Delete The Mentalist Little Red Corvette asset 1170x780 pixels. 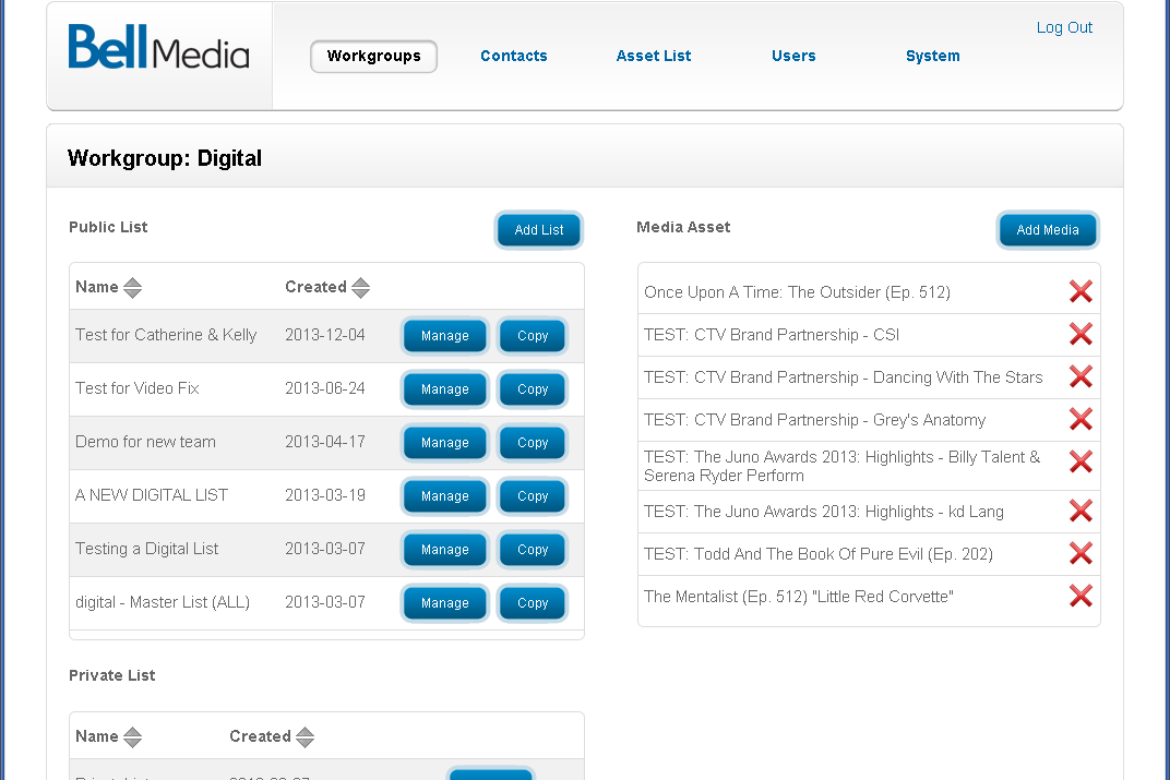click(1080, 596)
